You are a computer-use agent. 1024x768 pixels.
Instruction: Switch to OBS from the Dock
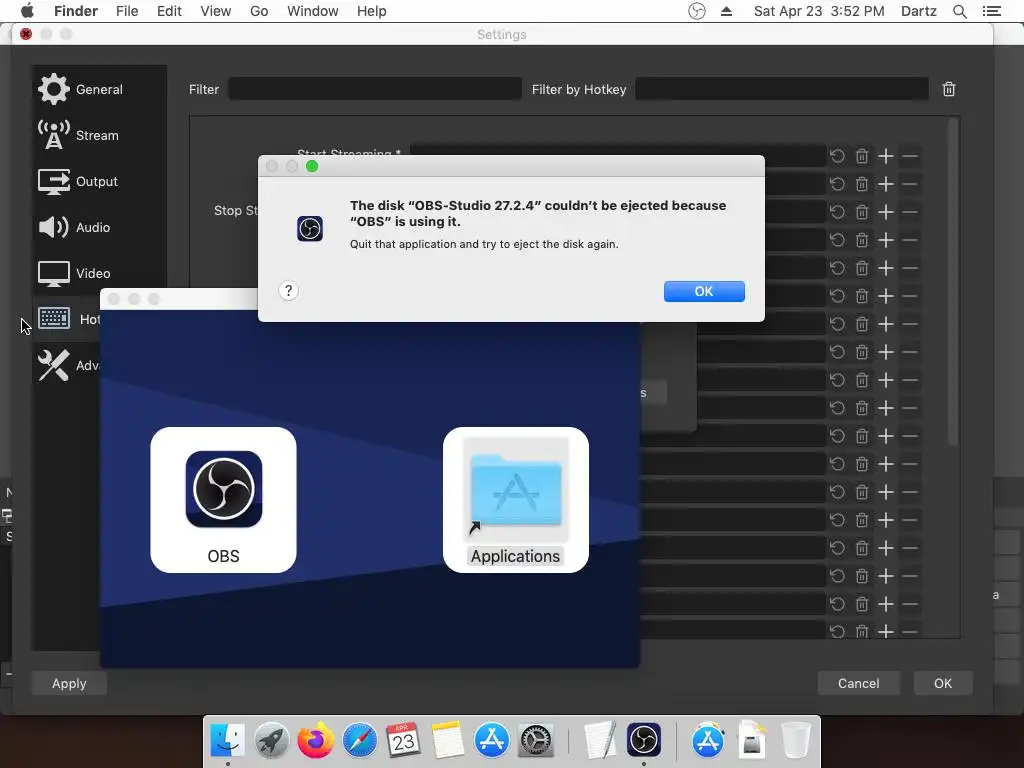click(x=644, y=741)
